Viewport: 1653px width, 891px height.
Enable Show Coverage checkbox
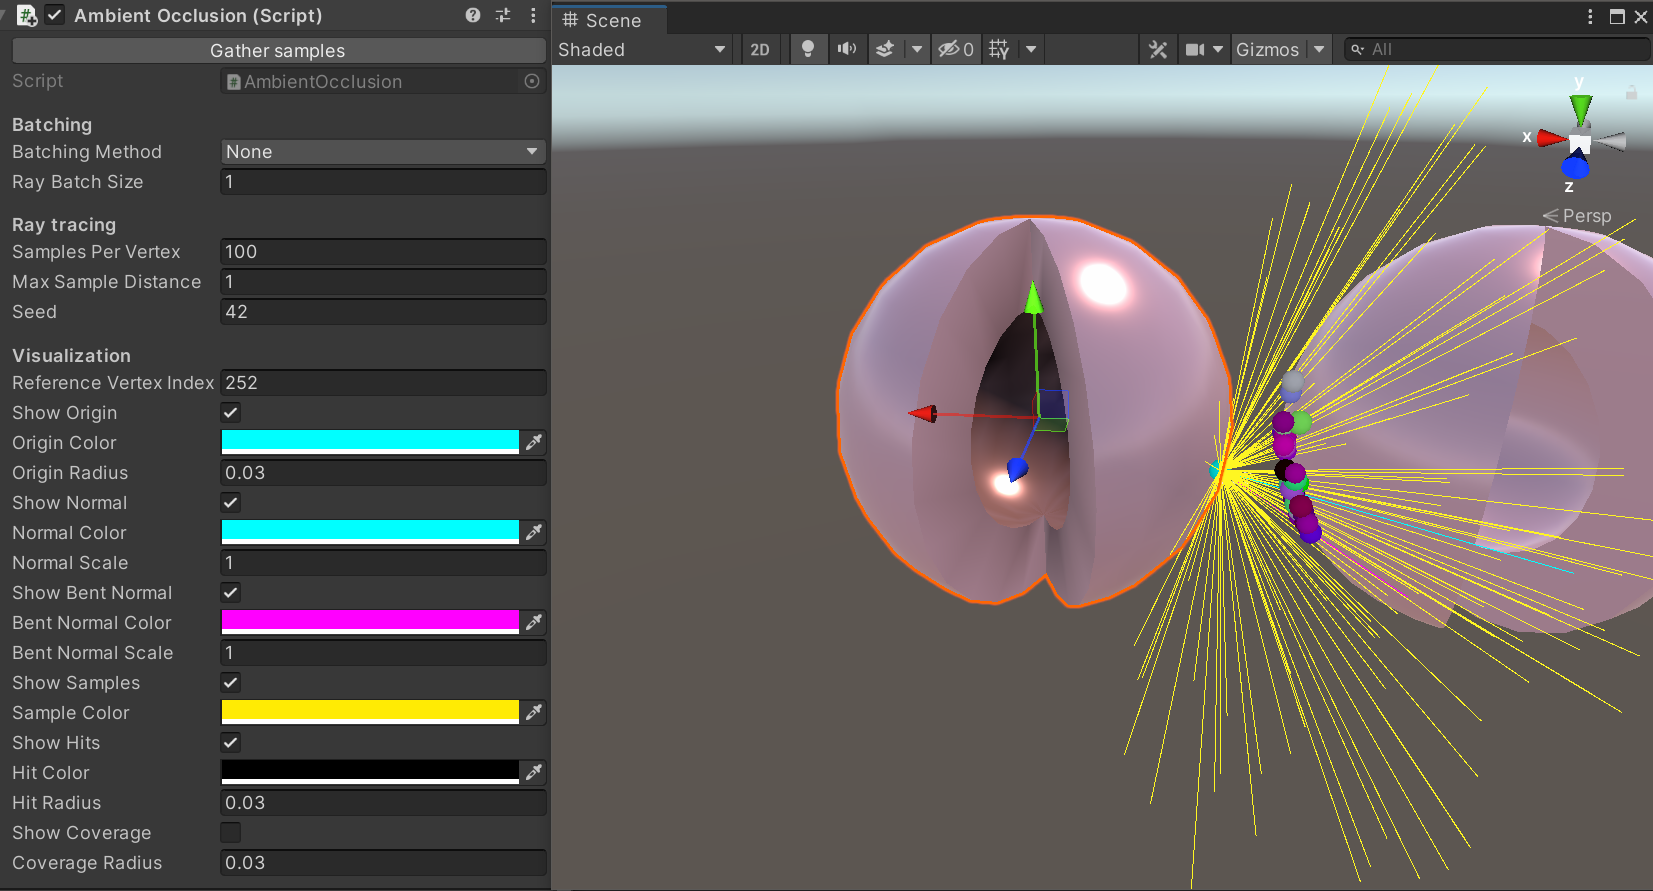(231, 832)
